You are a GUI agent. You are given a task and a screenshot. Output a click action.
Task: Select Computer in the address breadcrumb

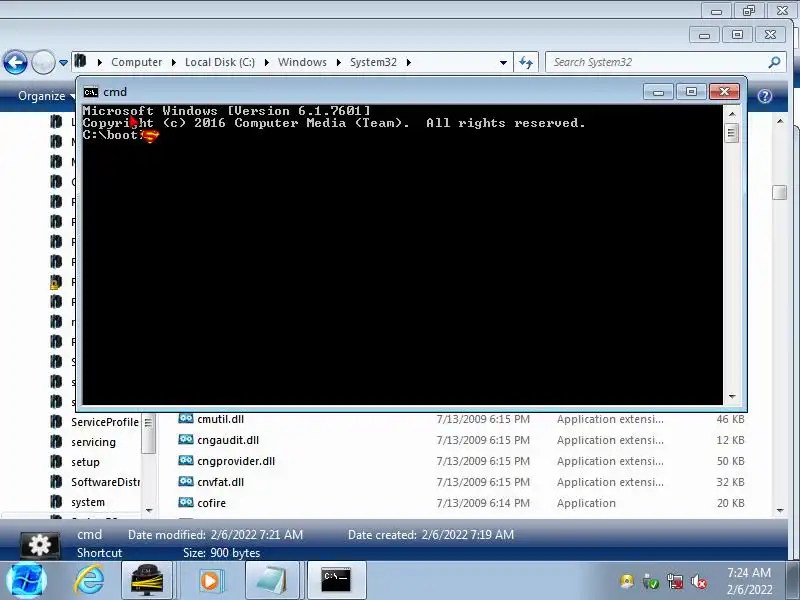tap(136, 62)
